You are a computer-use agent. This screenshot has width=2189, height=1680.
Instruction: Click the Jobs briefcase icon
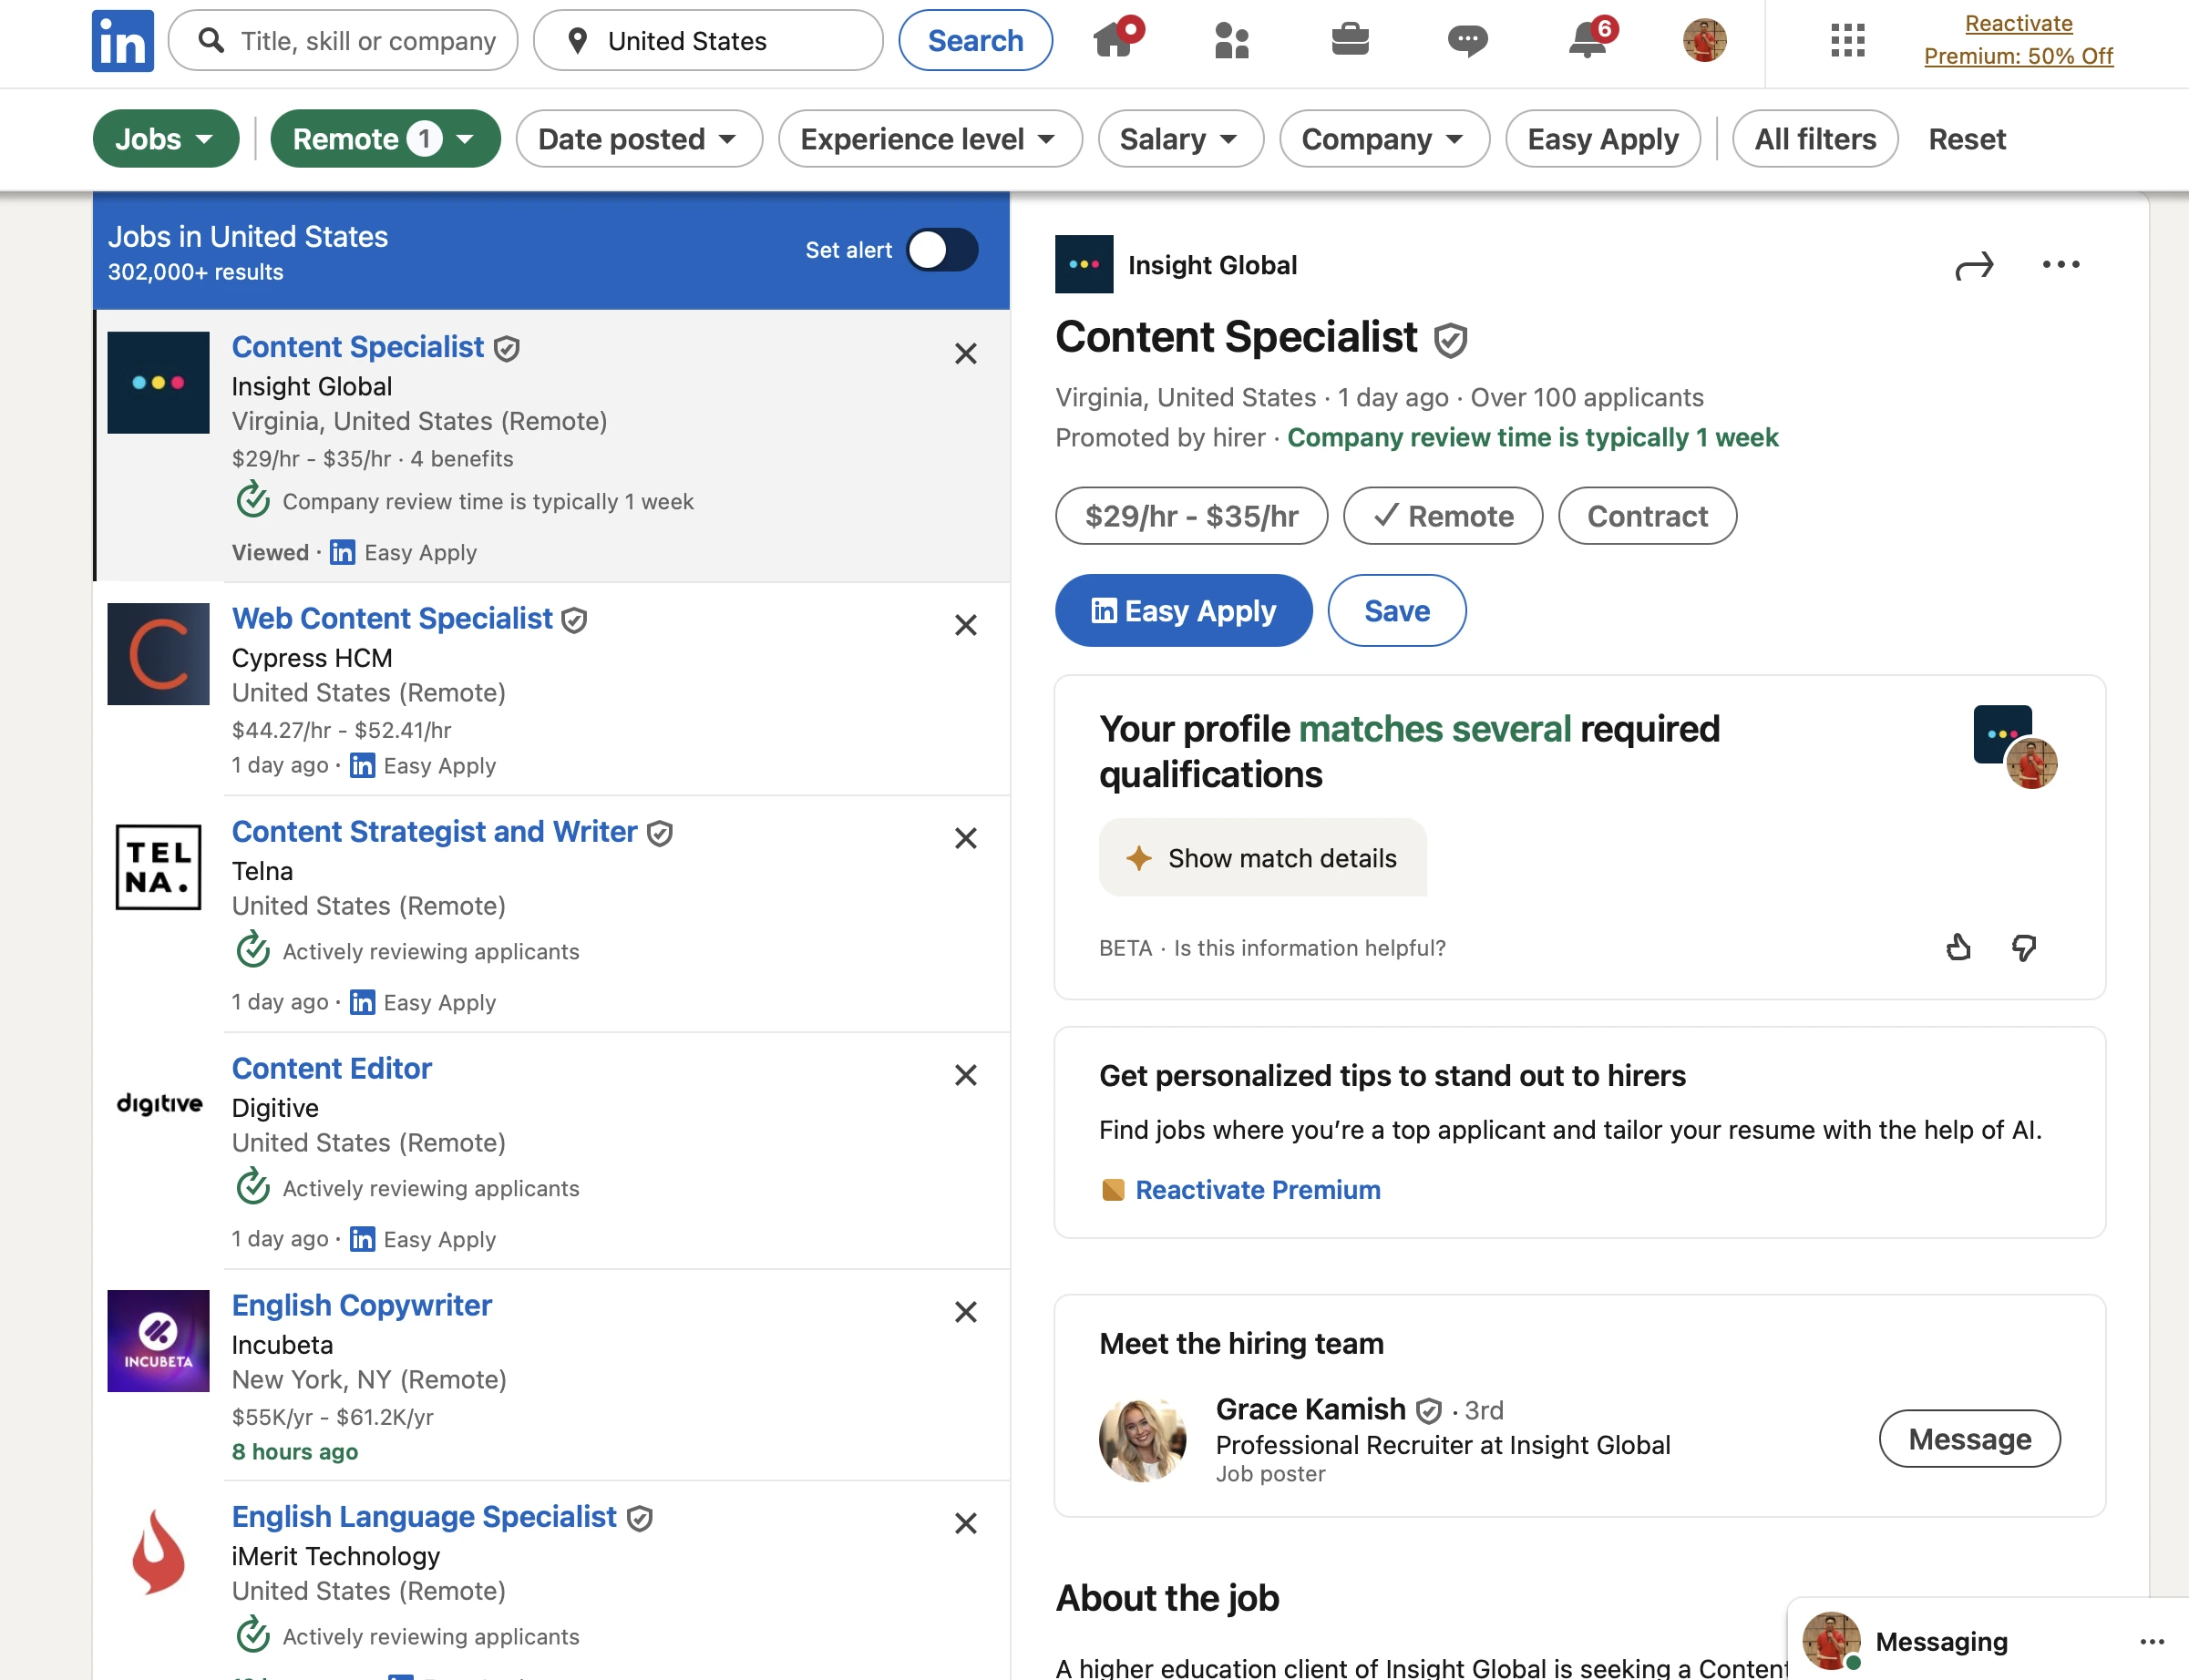pyautogui.click(x=1349, y=40)
